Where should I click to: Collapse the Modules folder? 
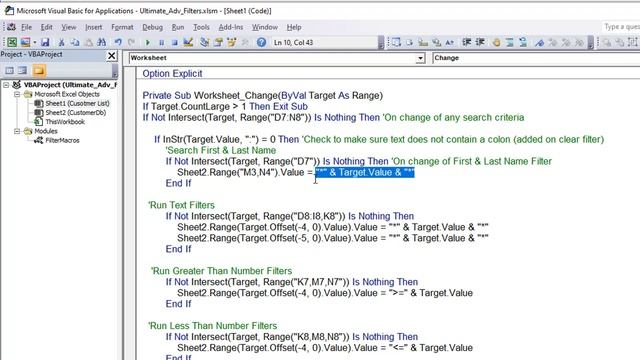[x=17, y=131]
